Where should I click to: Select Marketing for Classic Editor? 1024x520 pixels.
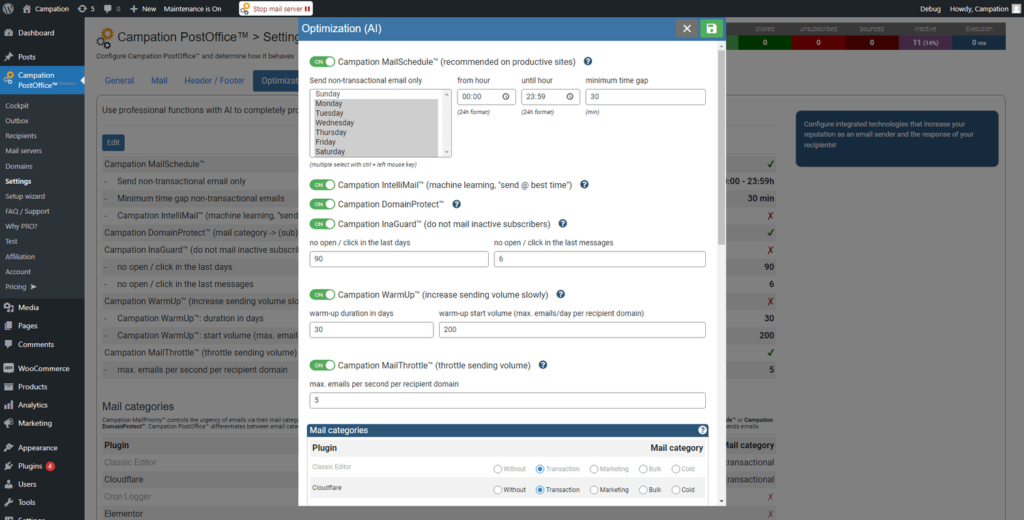[594, 469]
